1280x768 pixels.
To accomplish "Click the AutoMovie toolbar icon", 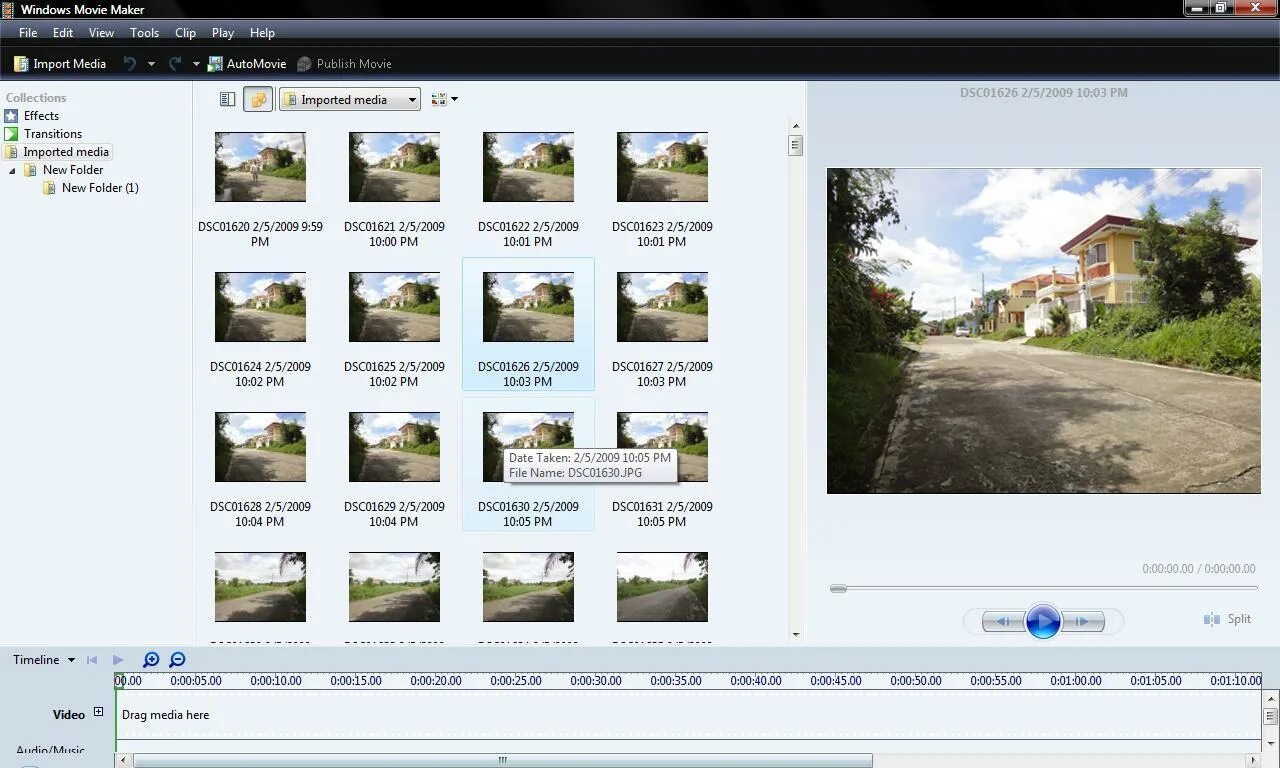I will point(214,63).
